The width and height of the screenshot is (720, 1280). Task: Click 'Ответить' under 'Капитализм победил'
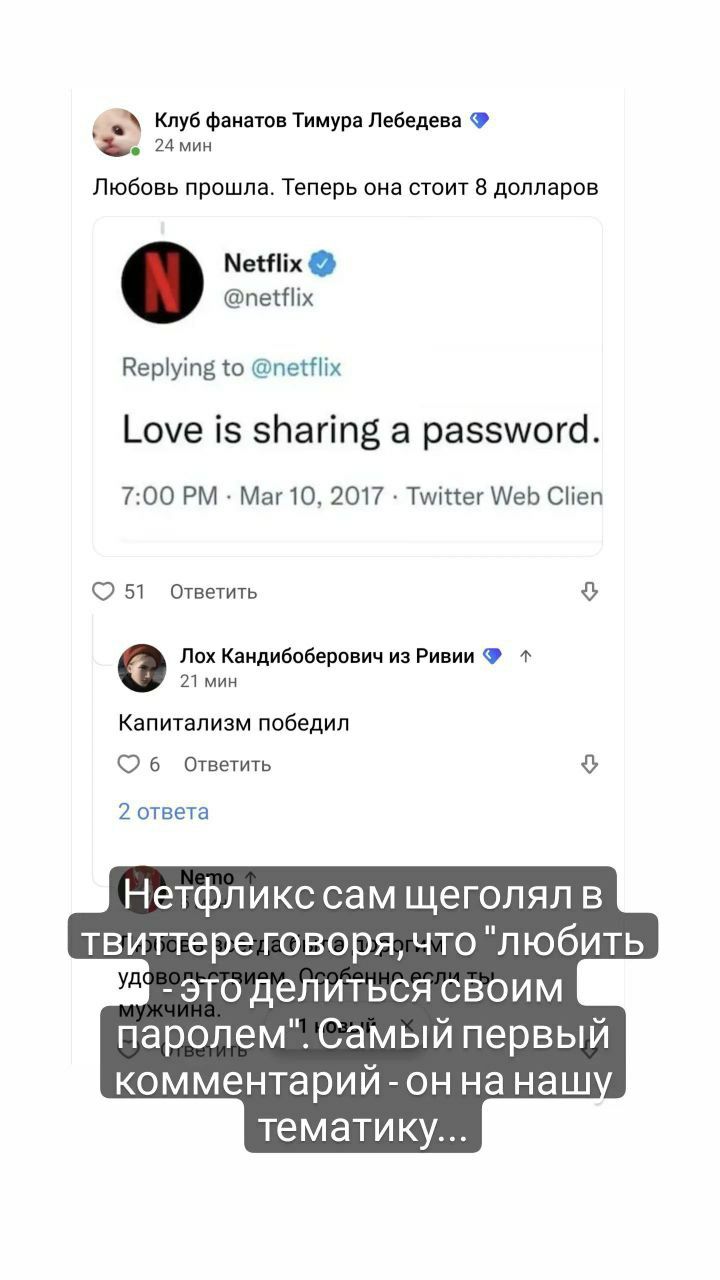coord(228,764)
